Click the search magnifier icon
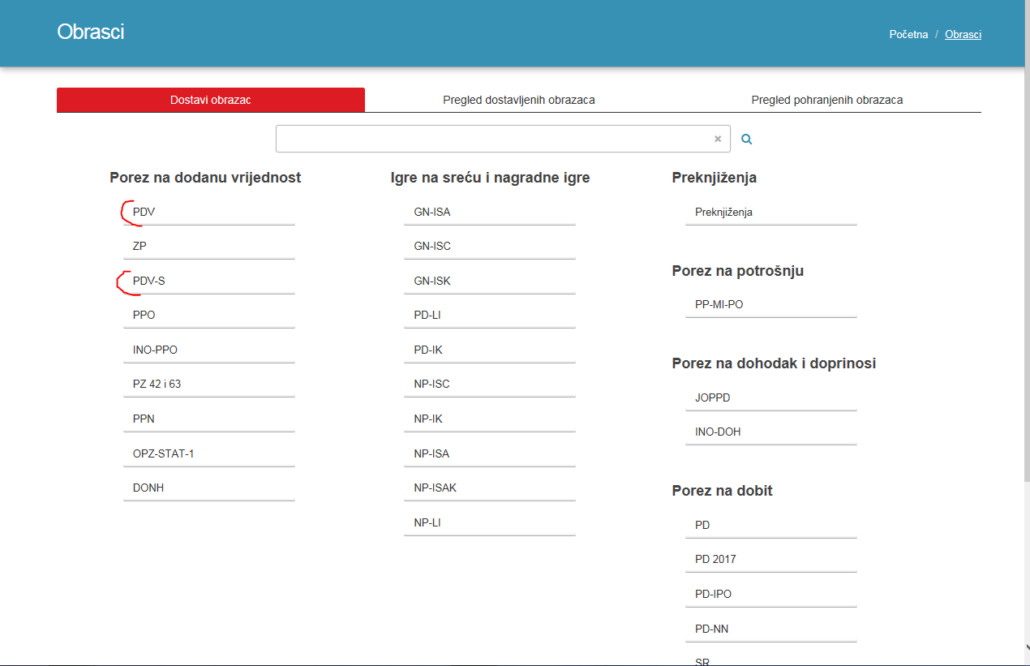This screenshot has width=1030, height=666. (x=746, y=138)
